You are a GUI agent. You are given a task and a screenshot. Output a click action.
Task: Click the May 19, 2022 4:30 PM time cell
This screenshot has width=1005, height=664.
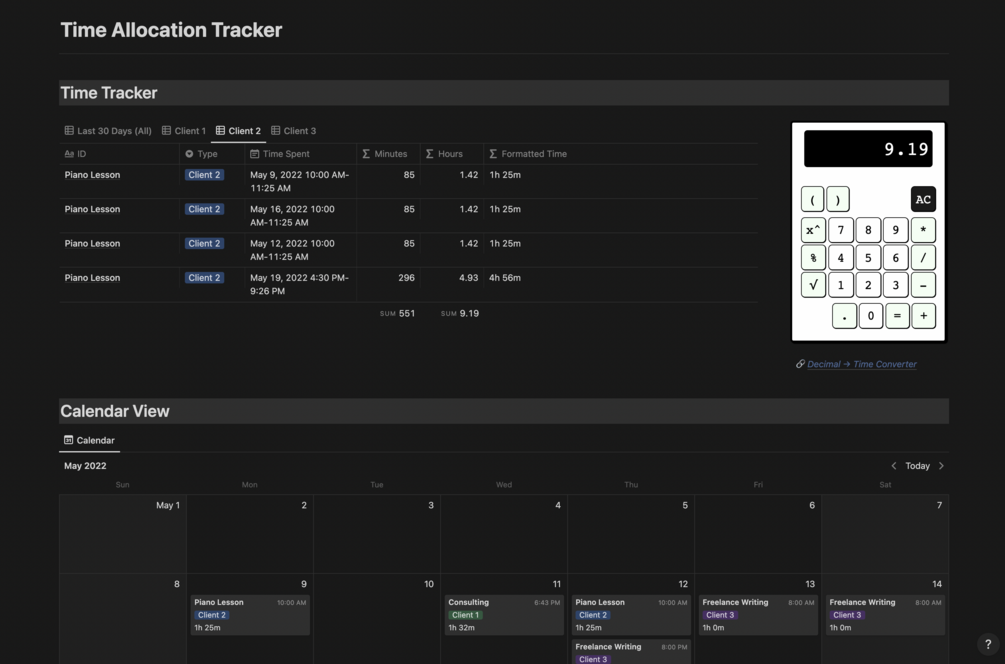click(x=299, y=285)
